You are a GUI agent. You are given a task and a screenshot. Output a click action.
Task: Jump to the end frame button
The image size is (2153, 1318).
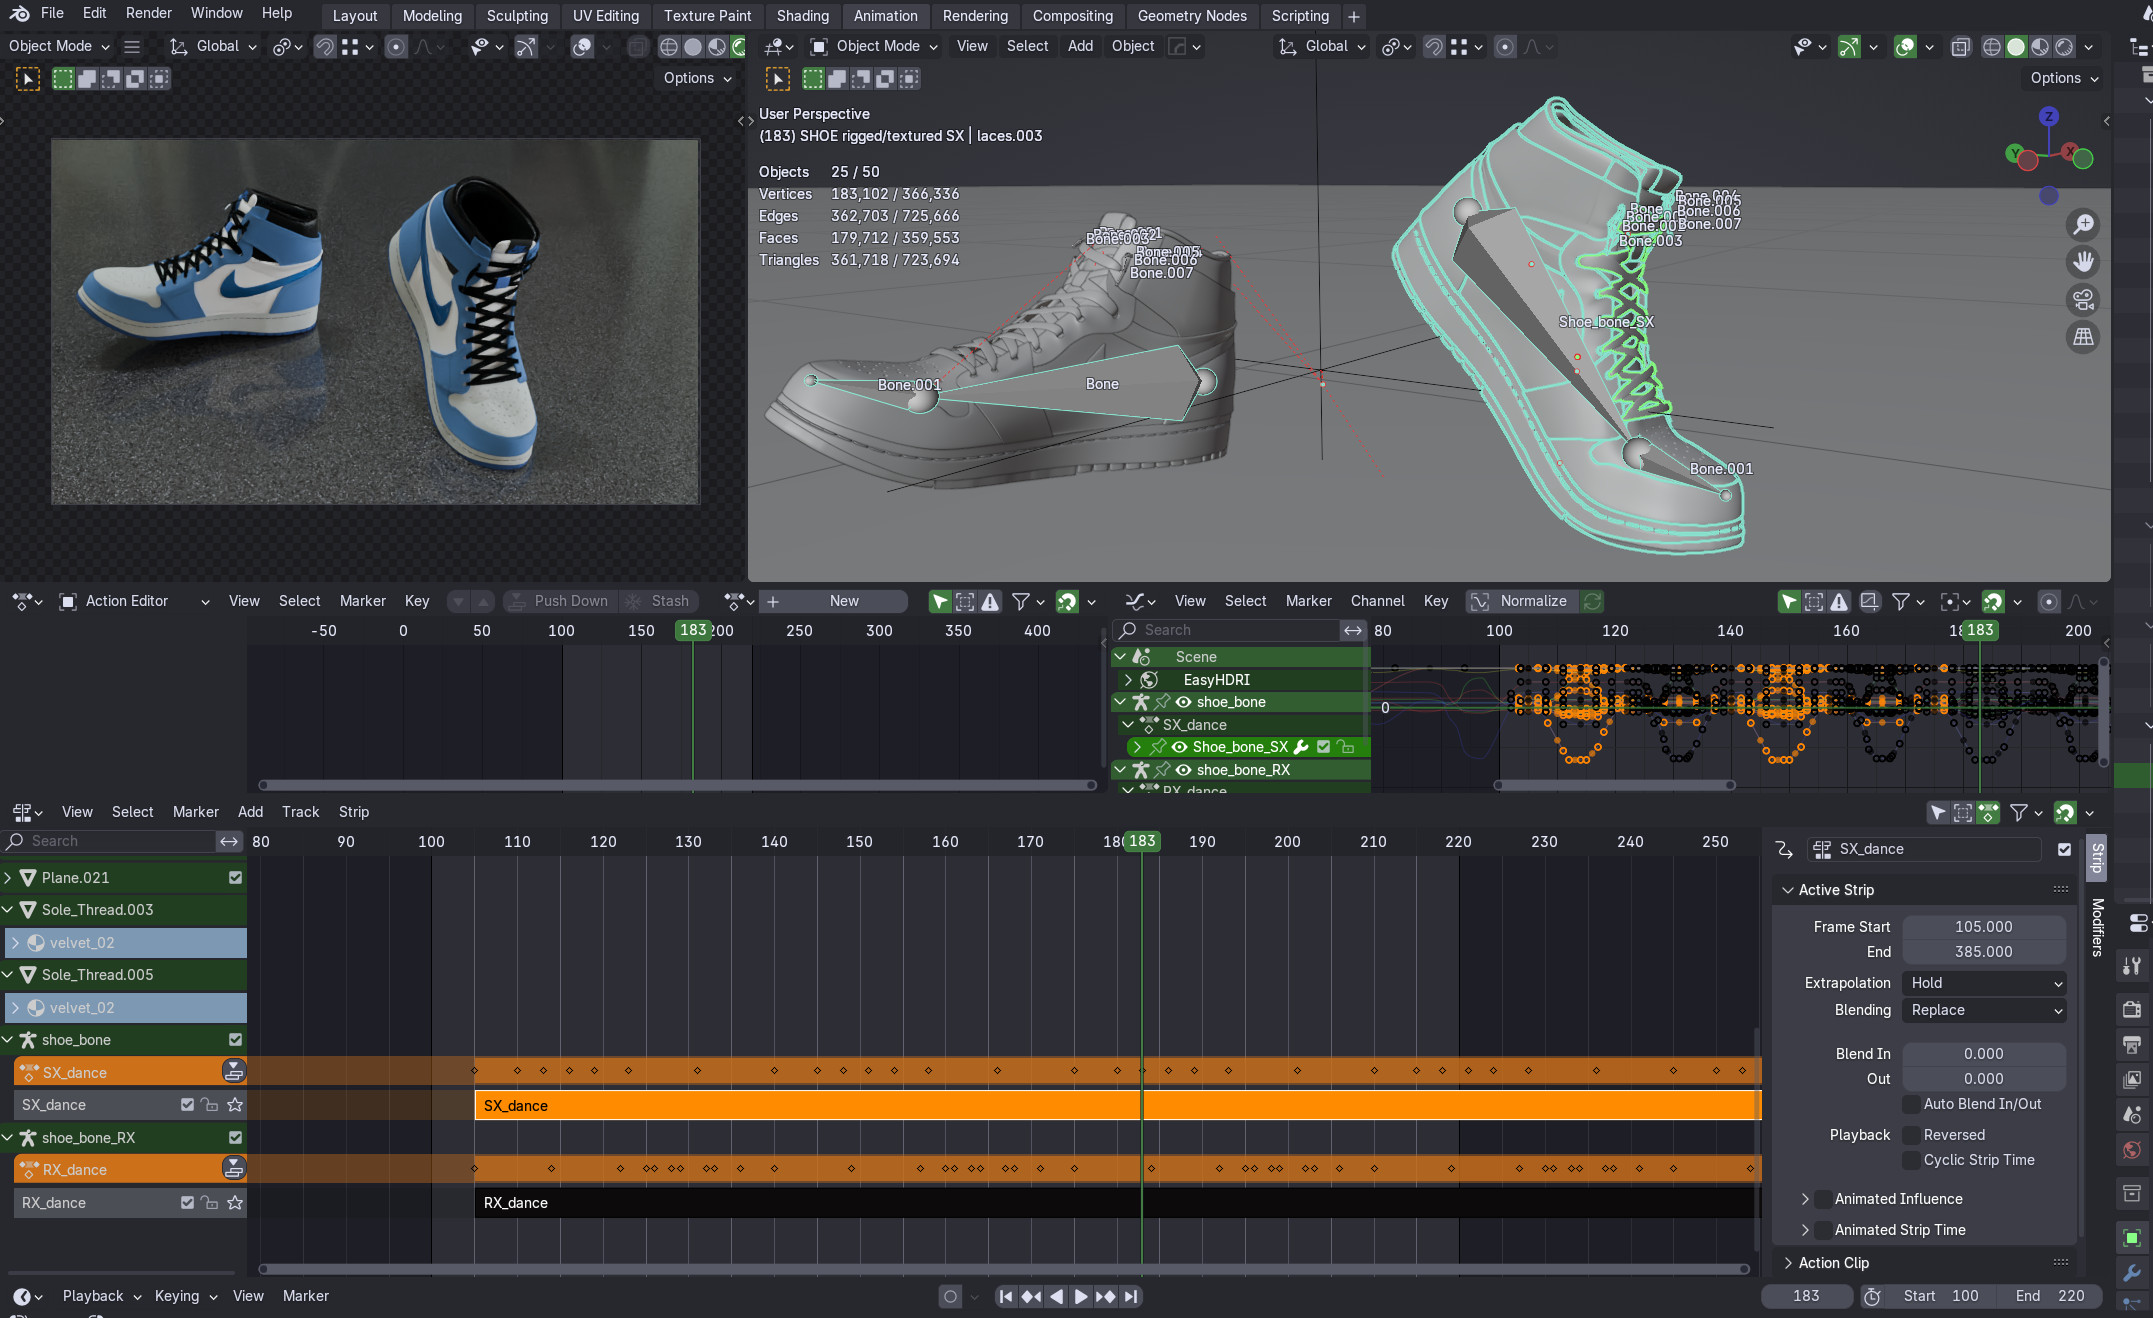click(1131, 1296)
